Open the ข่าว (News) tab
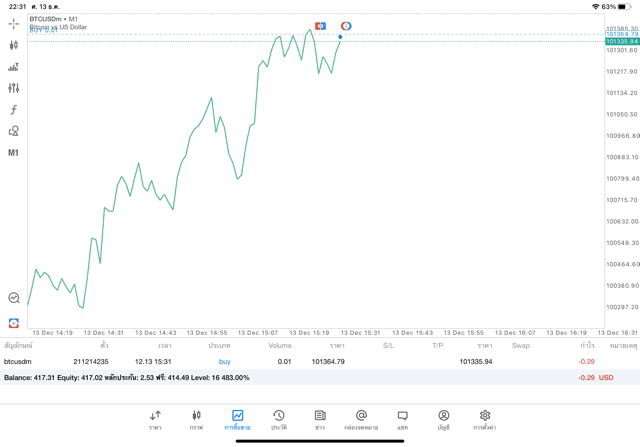 click(x=319, y=419)
